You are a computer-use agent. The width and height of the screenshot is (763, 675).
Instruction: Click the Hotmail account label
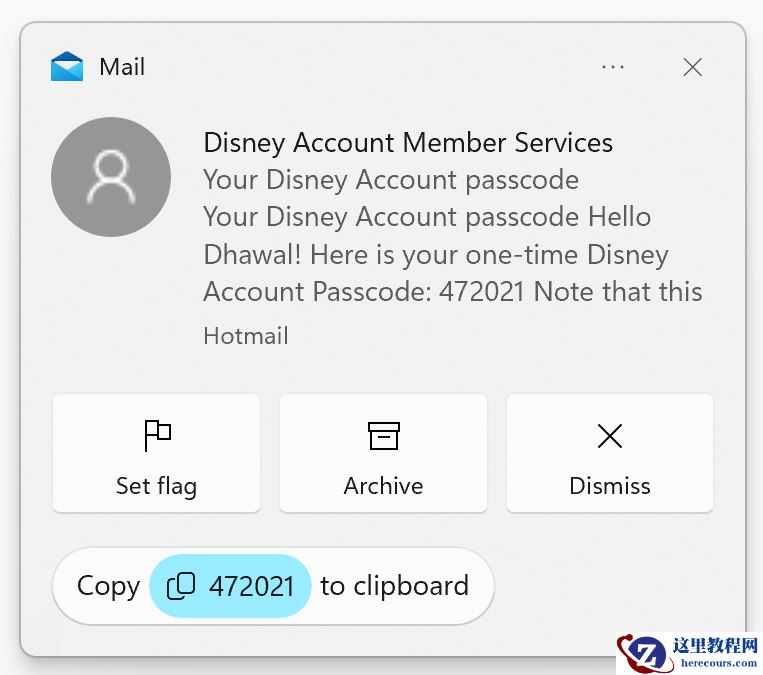[246, 336]
